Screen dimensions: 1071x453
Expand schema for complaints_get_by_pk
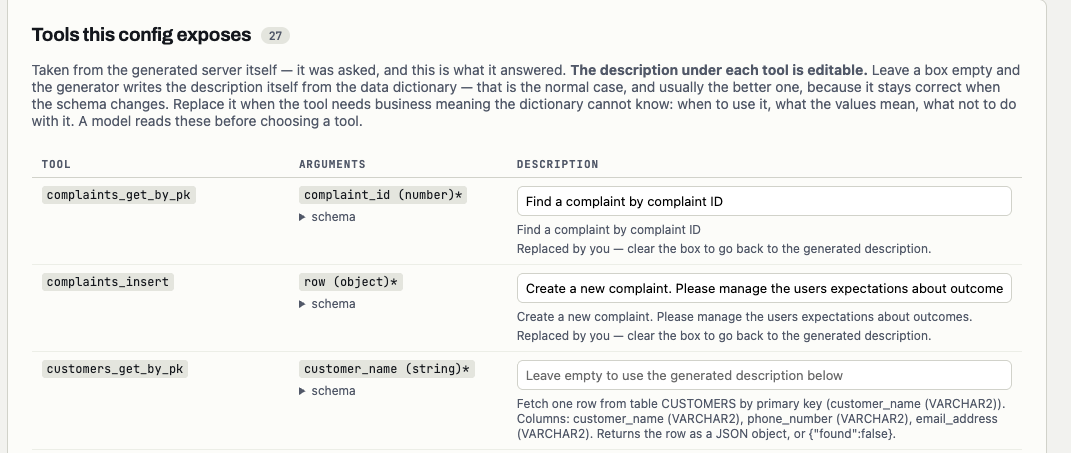pos(328,217)
